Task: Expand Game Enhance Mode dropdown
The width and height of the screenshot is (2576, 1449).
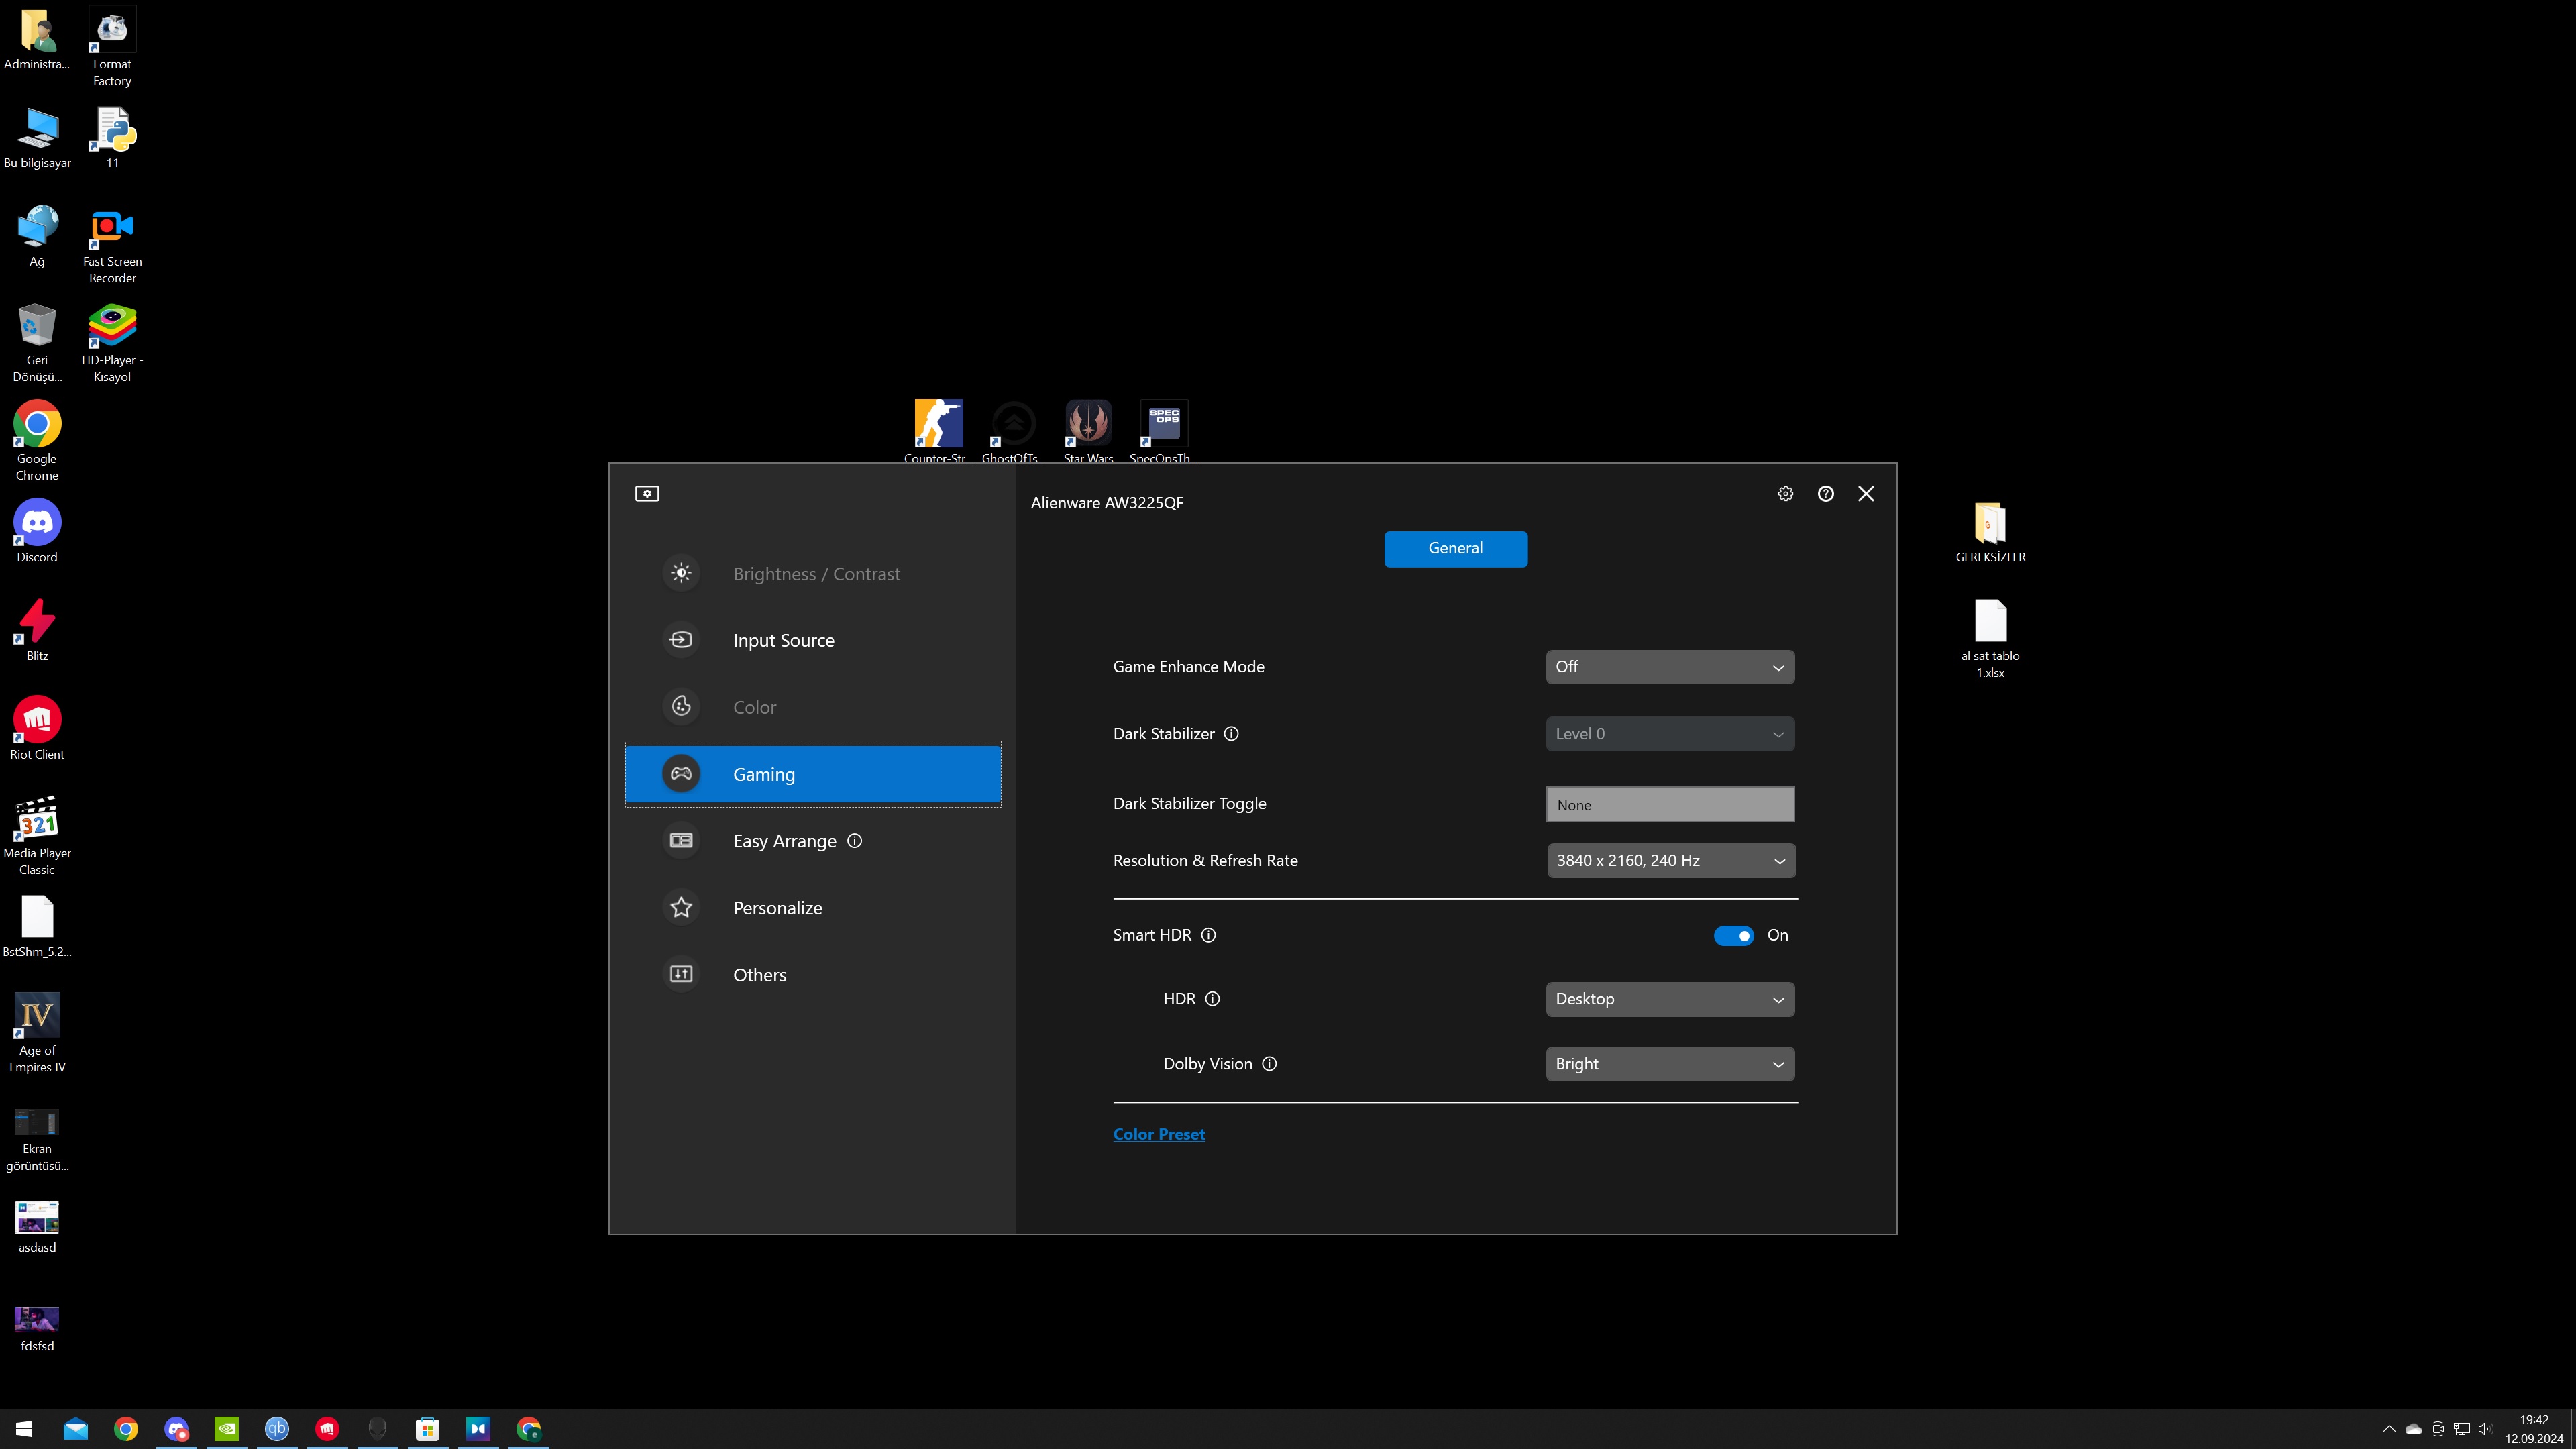Action: 1669,667
